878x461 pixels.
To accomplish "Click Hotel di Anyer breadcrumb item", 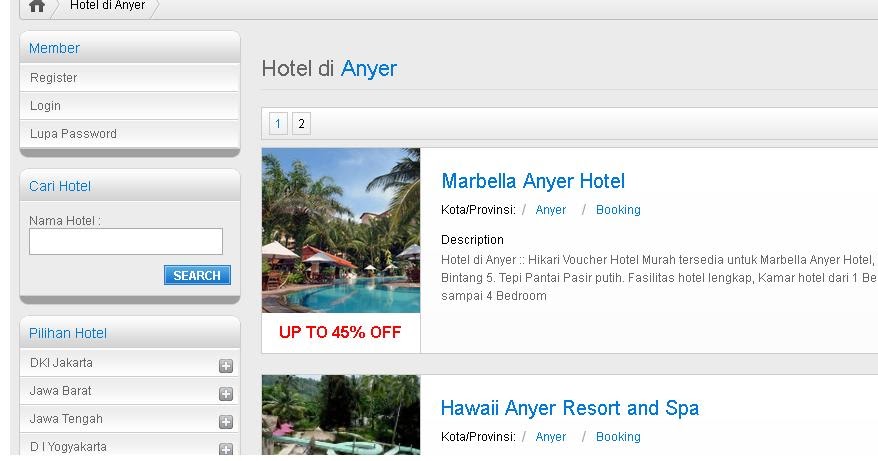I will click(x=108, y=5).
